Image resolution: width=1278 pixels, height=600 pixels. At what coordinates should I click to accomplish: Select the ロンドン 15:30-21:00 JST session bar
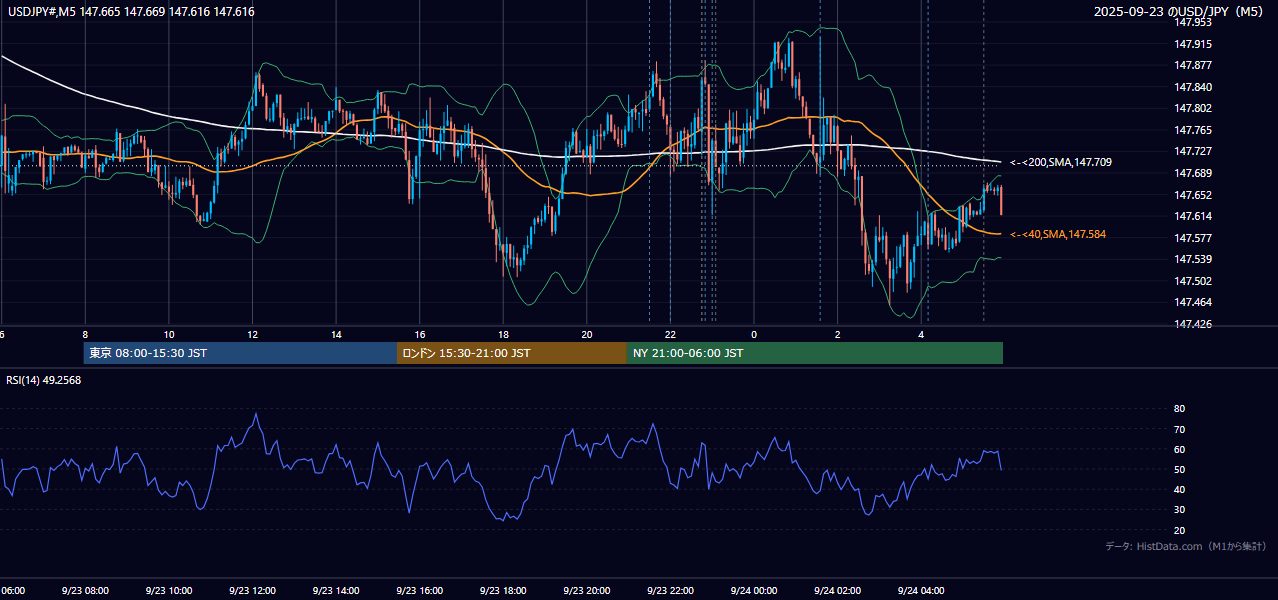click(512, 353)
